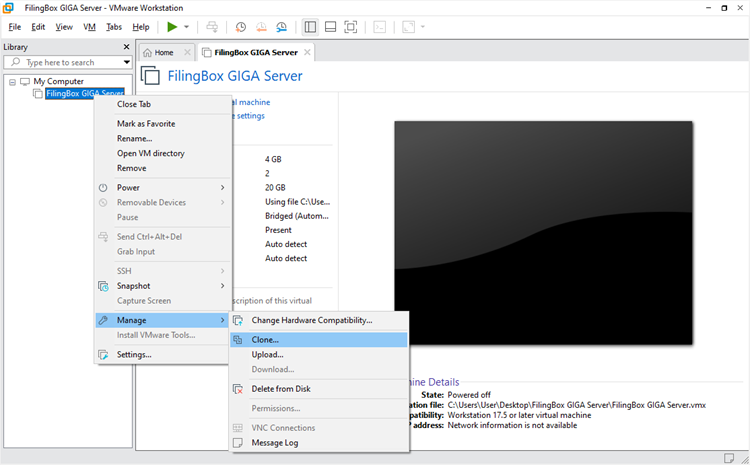The image size is (750, 465).
Task: Switch to the Home tab
Action: (x=163, y=53)
